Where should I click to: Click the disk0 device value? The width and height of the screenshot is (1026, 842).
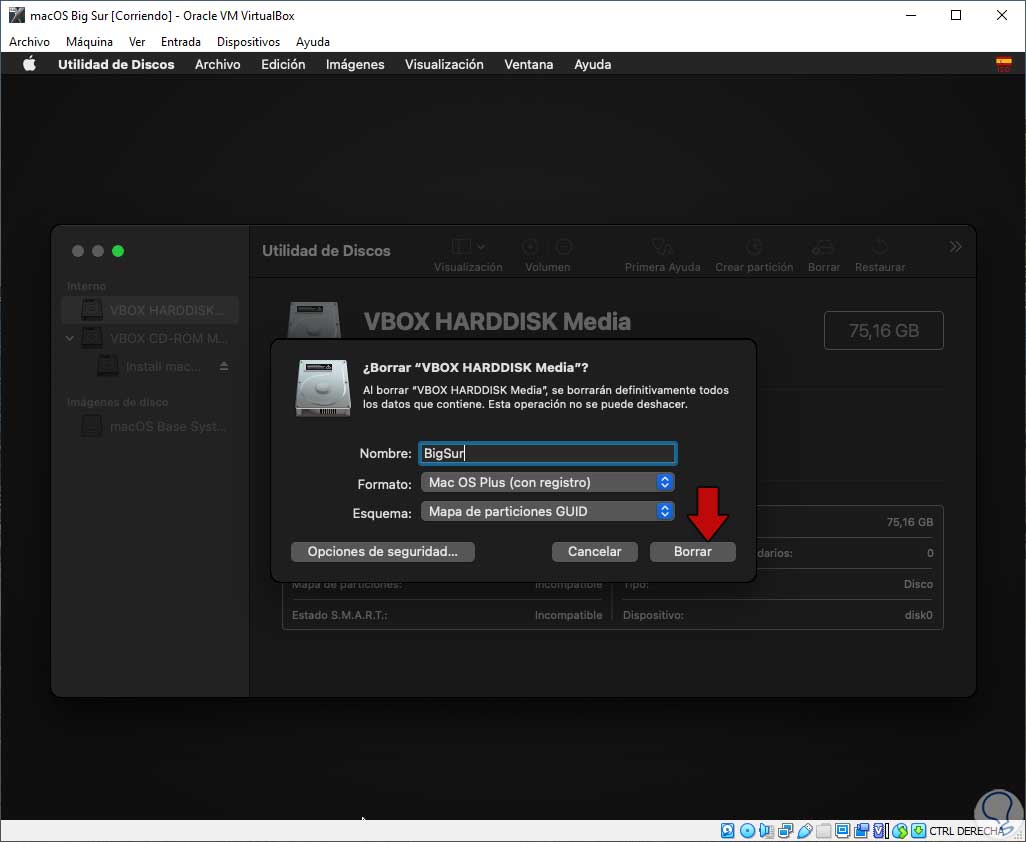(x=918, y=615)
